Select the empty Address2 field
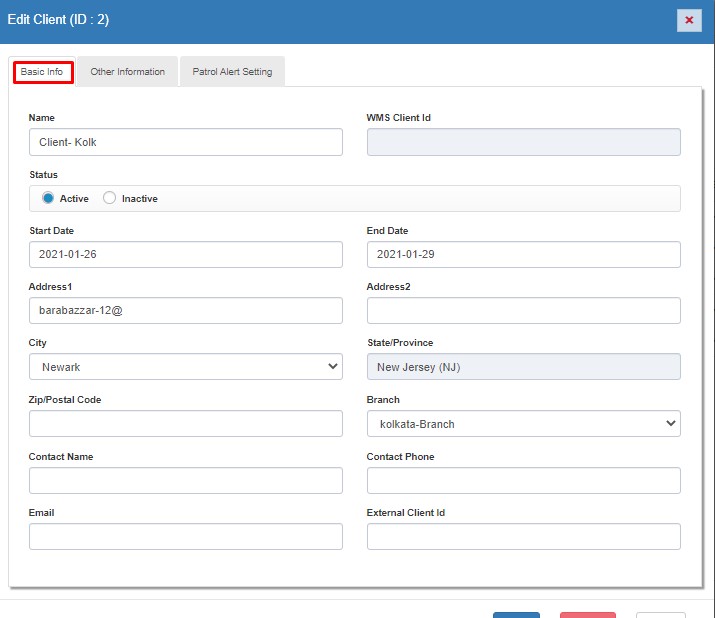This screenshot has width=715, height=618. pos(523,310)
